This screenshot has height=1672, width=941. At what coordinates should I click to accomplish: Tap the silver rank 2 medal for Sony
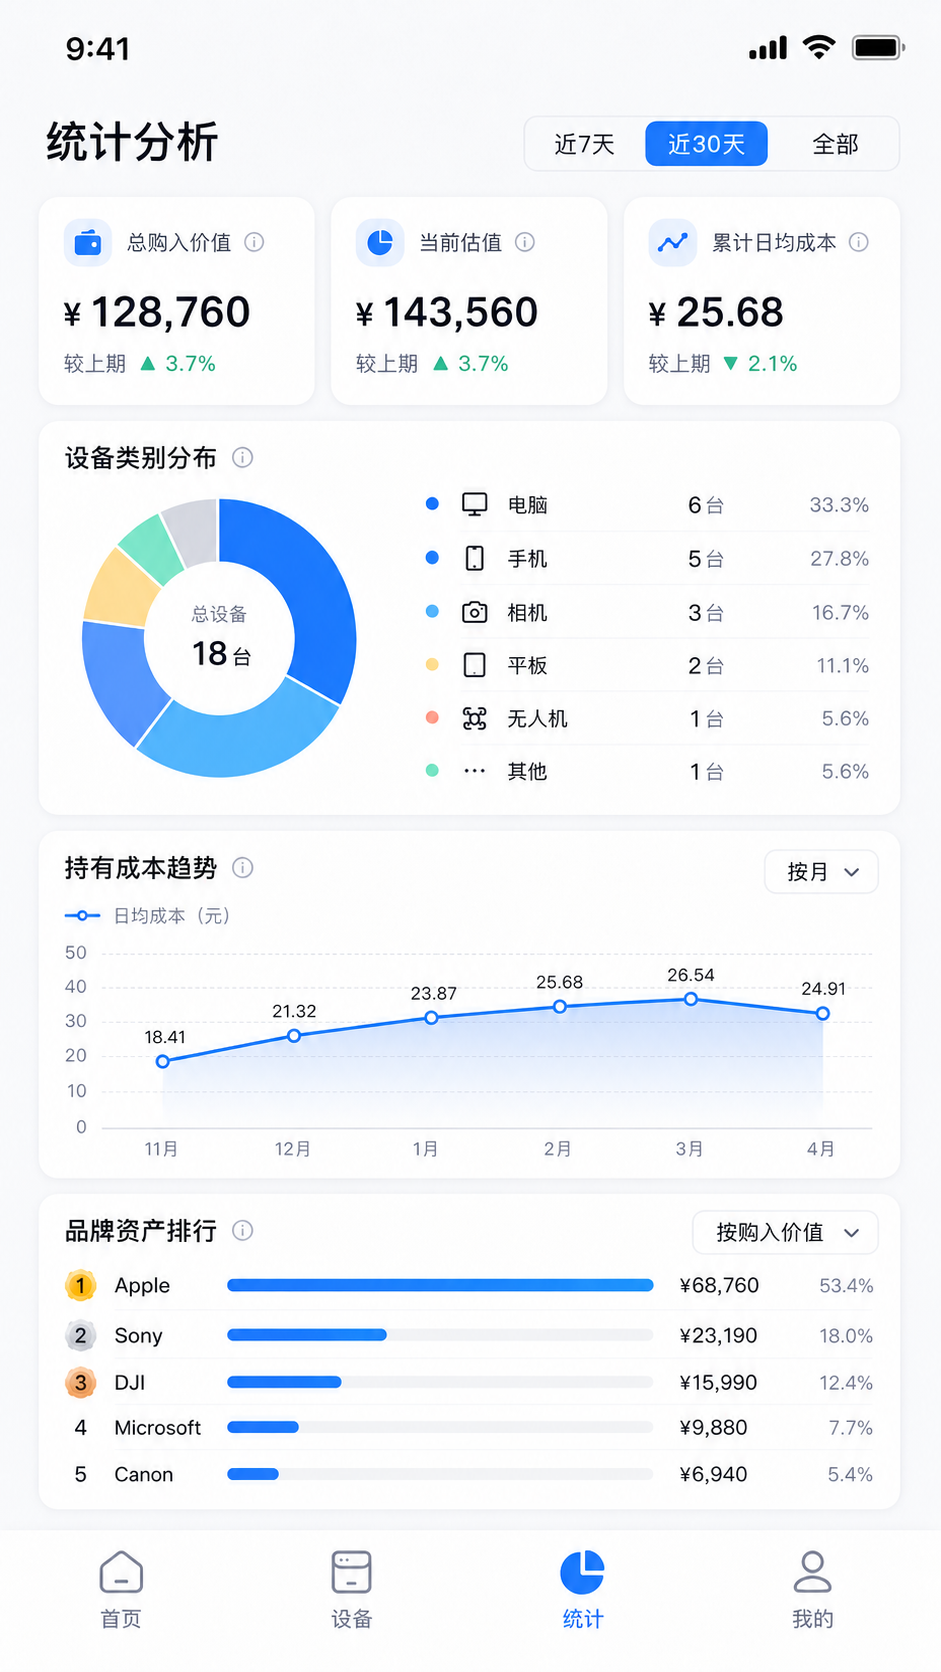81,1335
